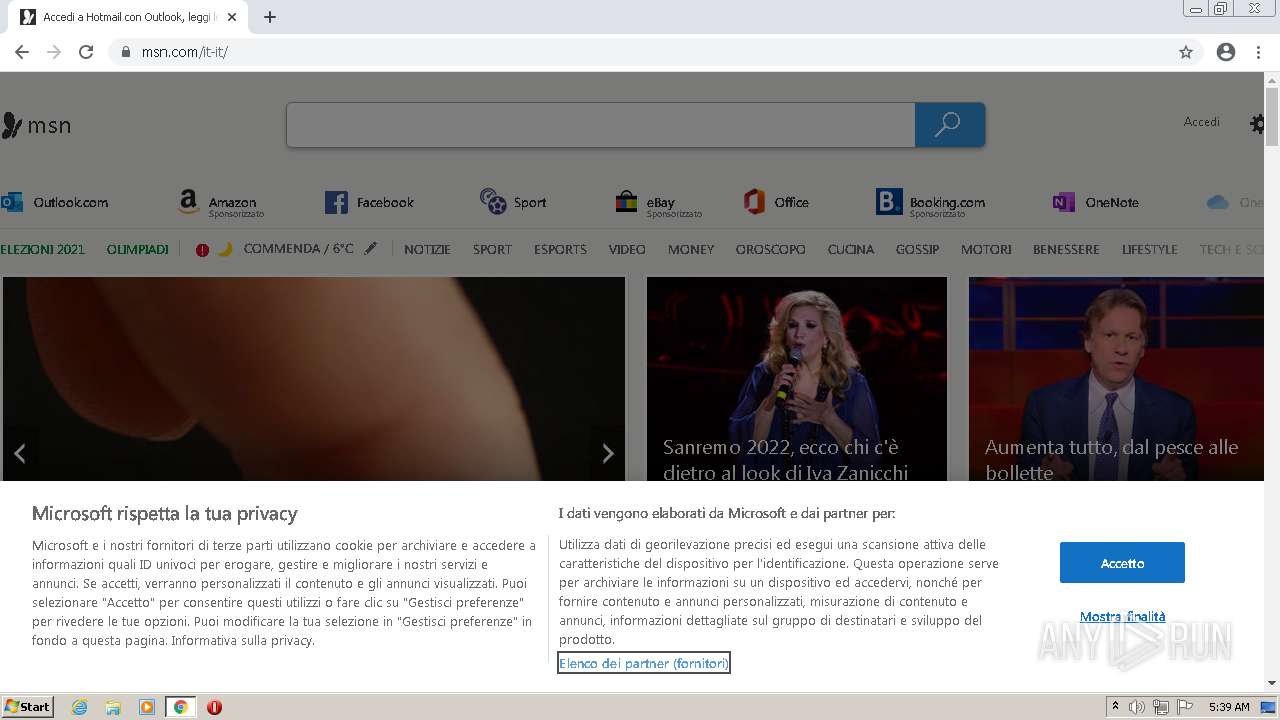Show previous carousel slide
The image size is (1280, 720).
[20, 453]
